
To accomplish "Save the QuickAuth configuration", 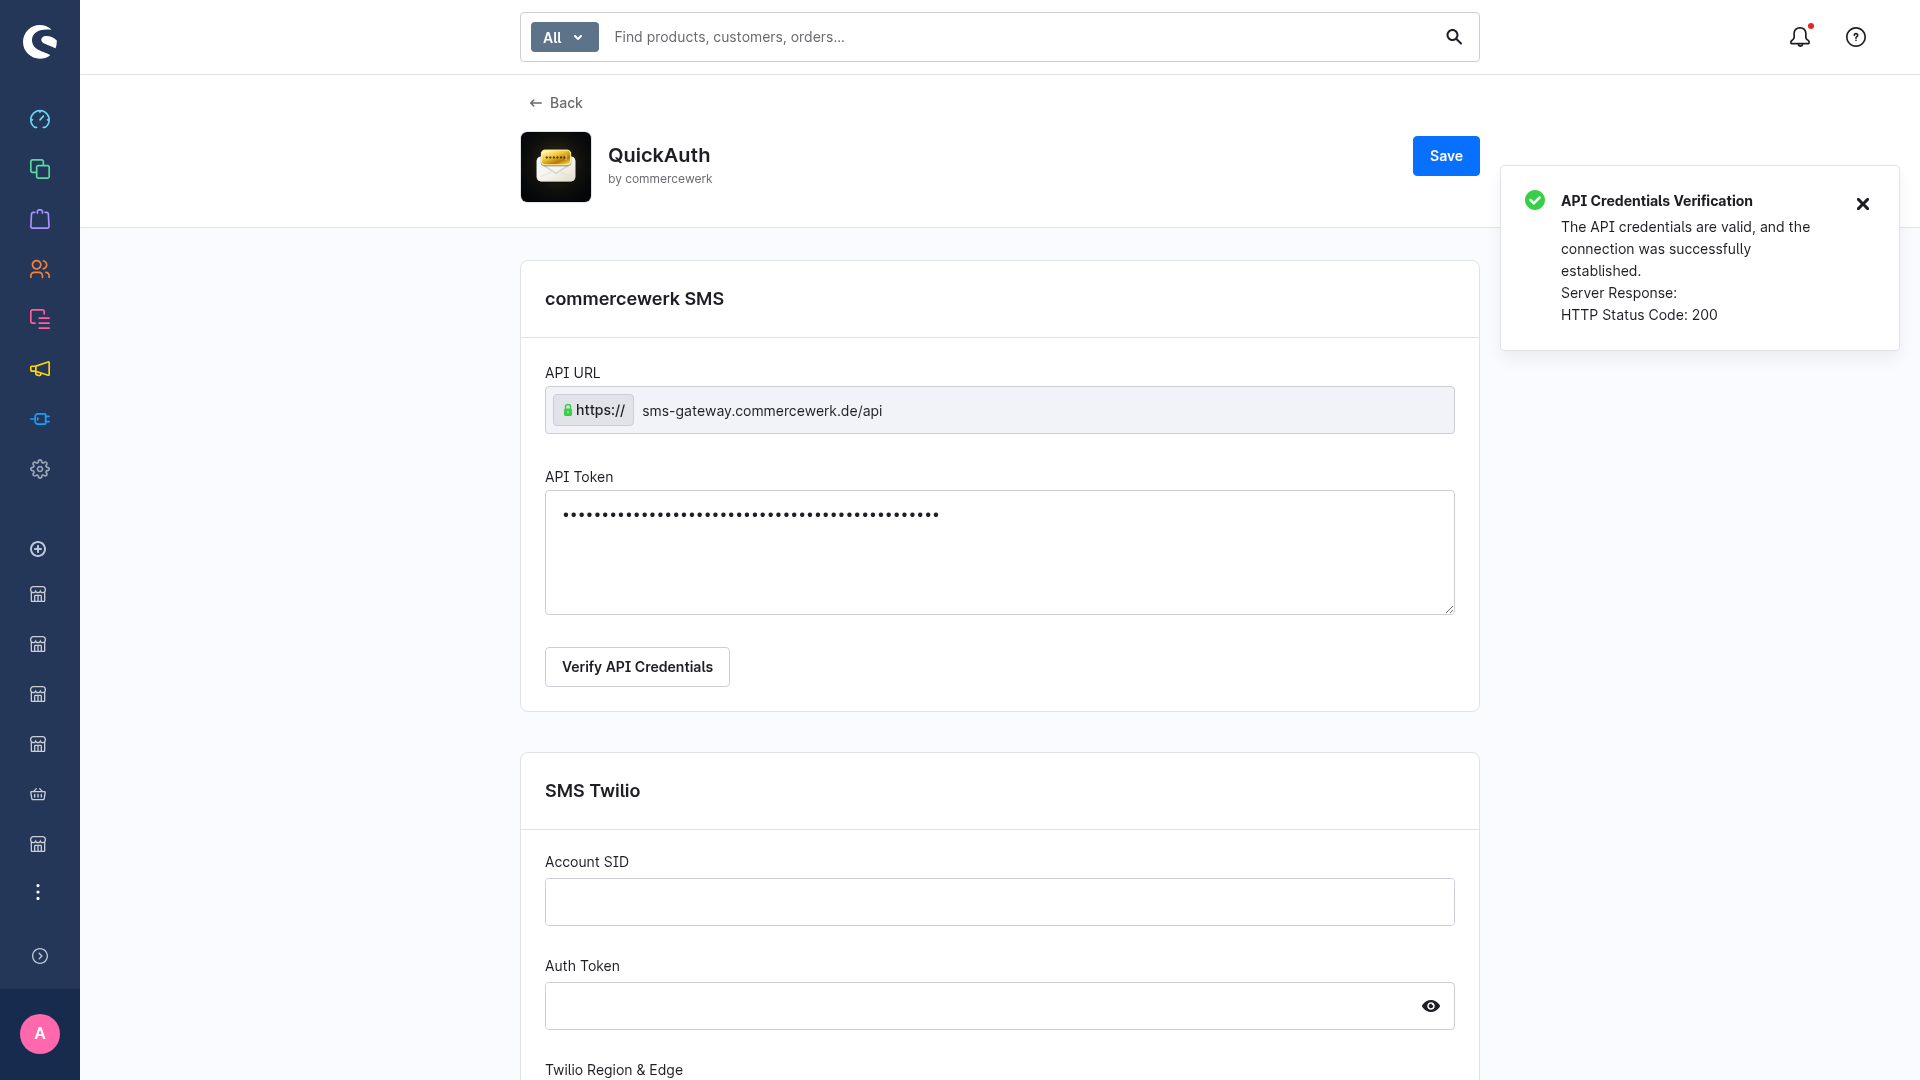I will [x=1446, y=156].
